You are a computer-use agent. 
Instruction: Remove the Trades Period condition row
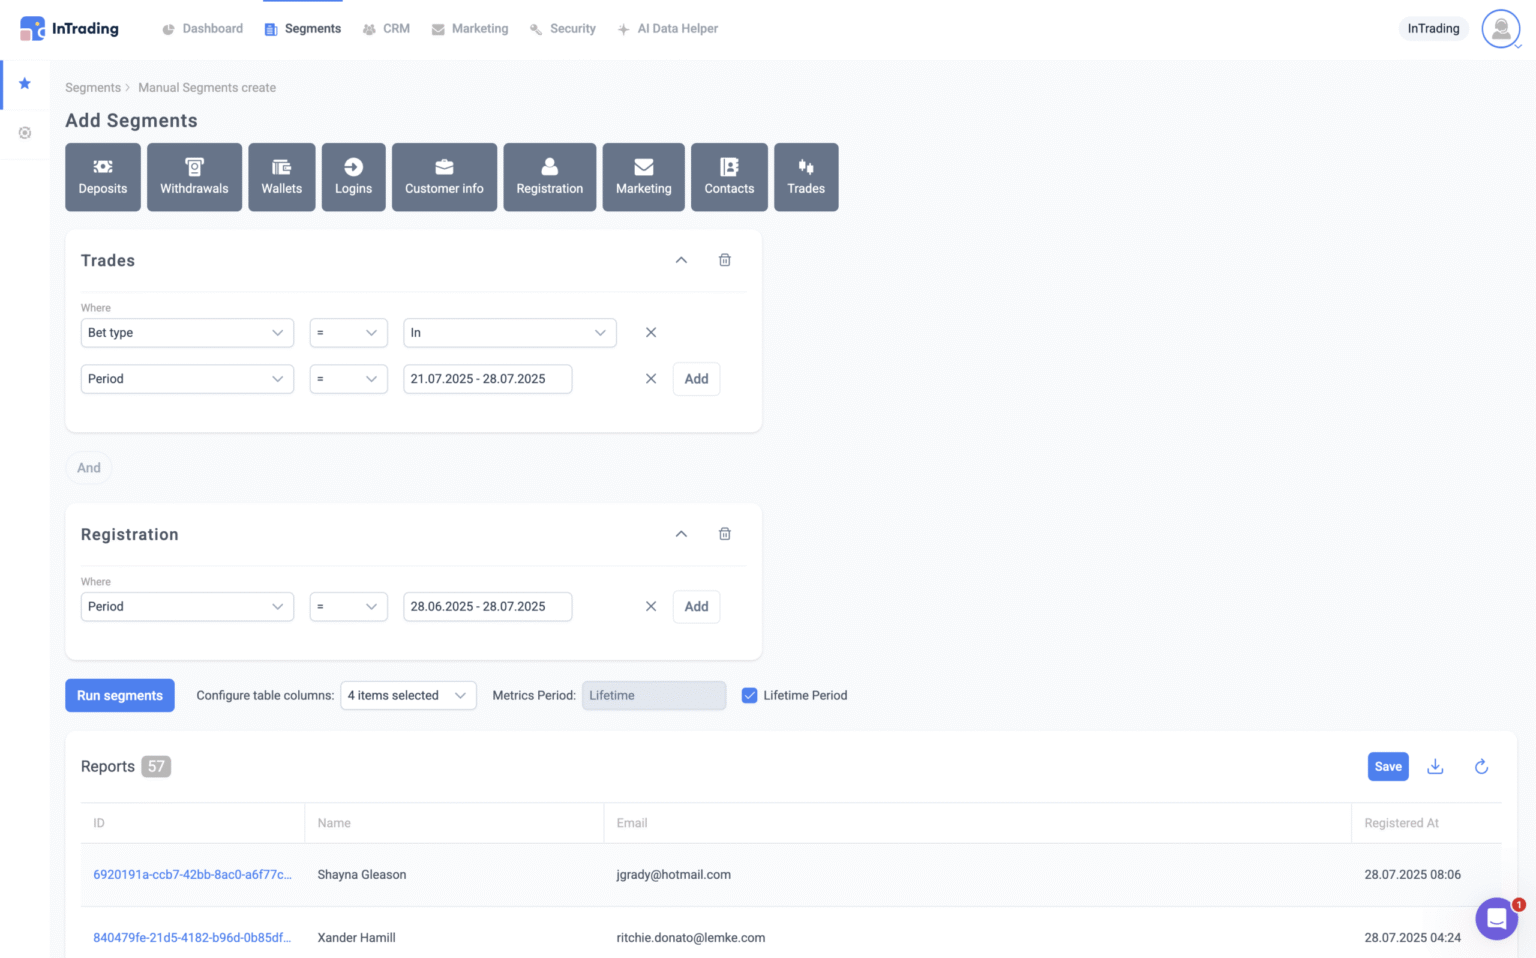pyautogui.click(x=651, y=379)
